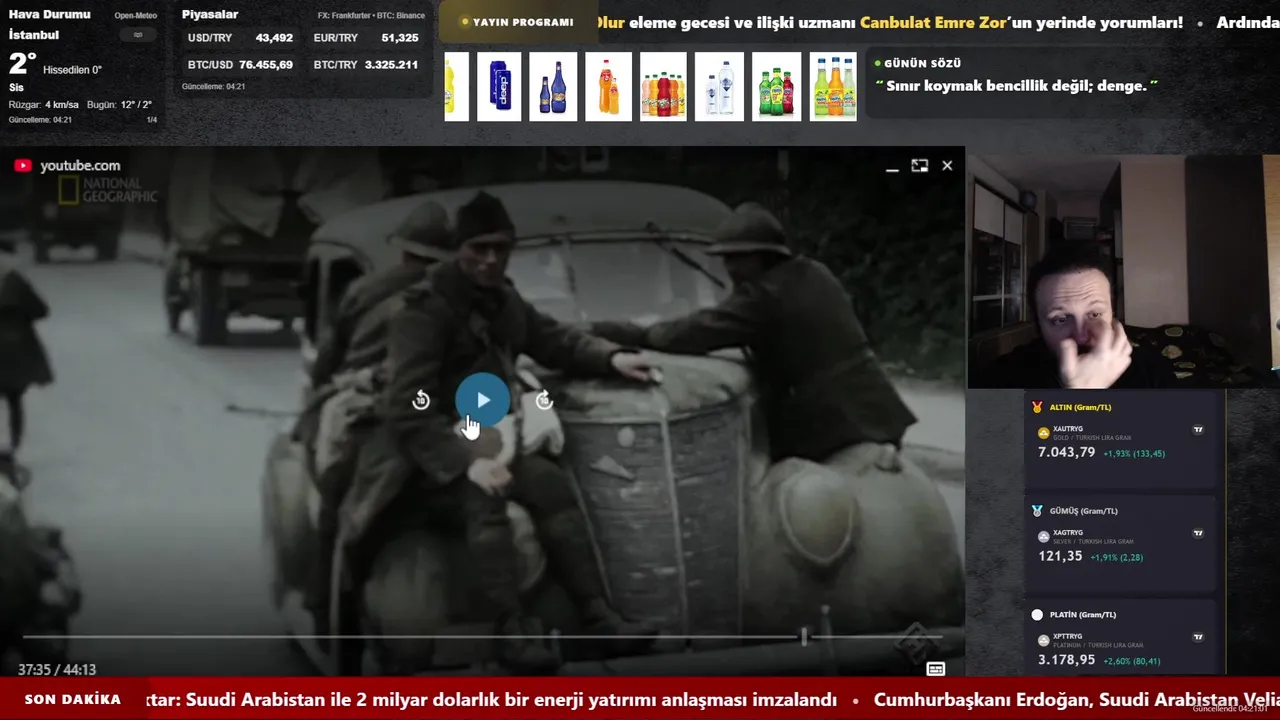Open TradingView logo on XPTTRYG card

coord(1198,637)
